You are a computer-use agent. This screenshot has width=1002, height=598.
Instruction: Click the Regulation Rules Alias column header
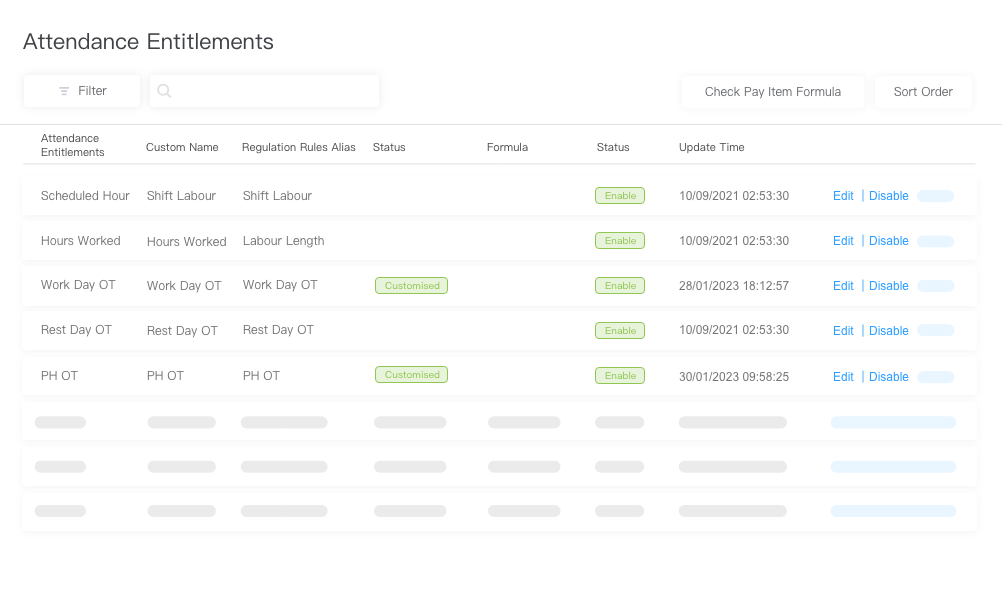coord(298,147)
